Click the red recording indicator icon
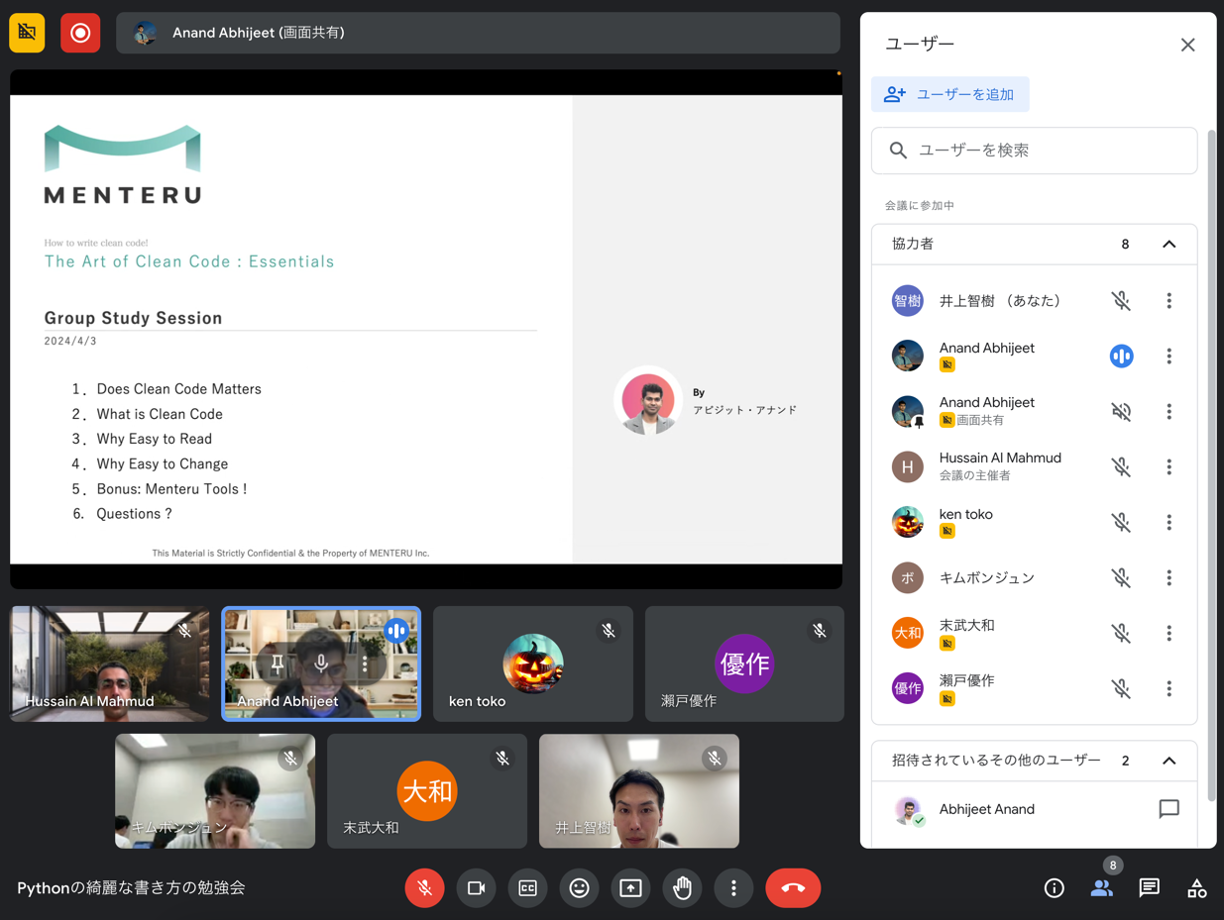1224x920 pixels. [80, 33]
